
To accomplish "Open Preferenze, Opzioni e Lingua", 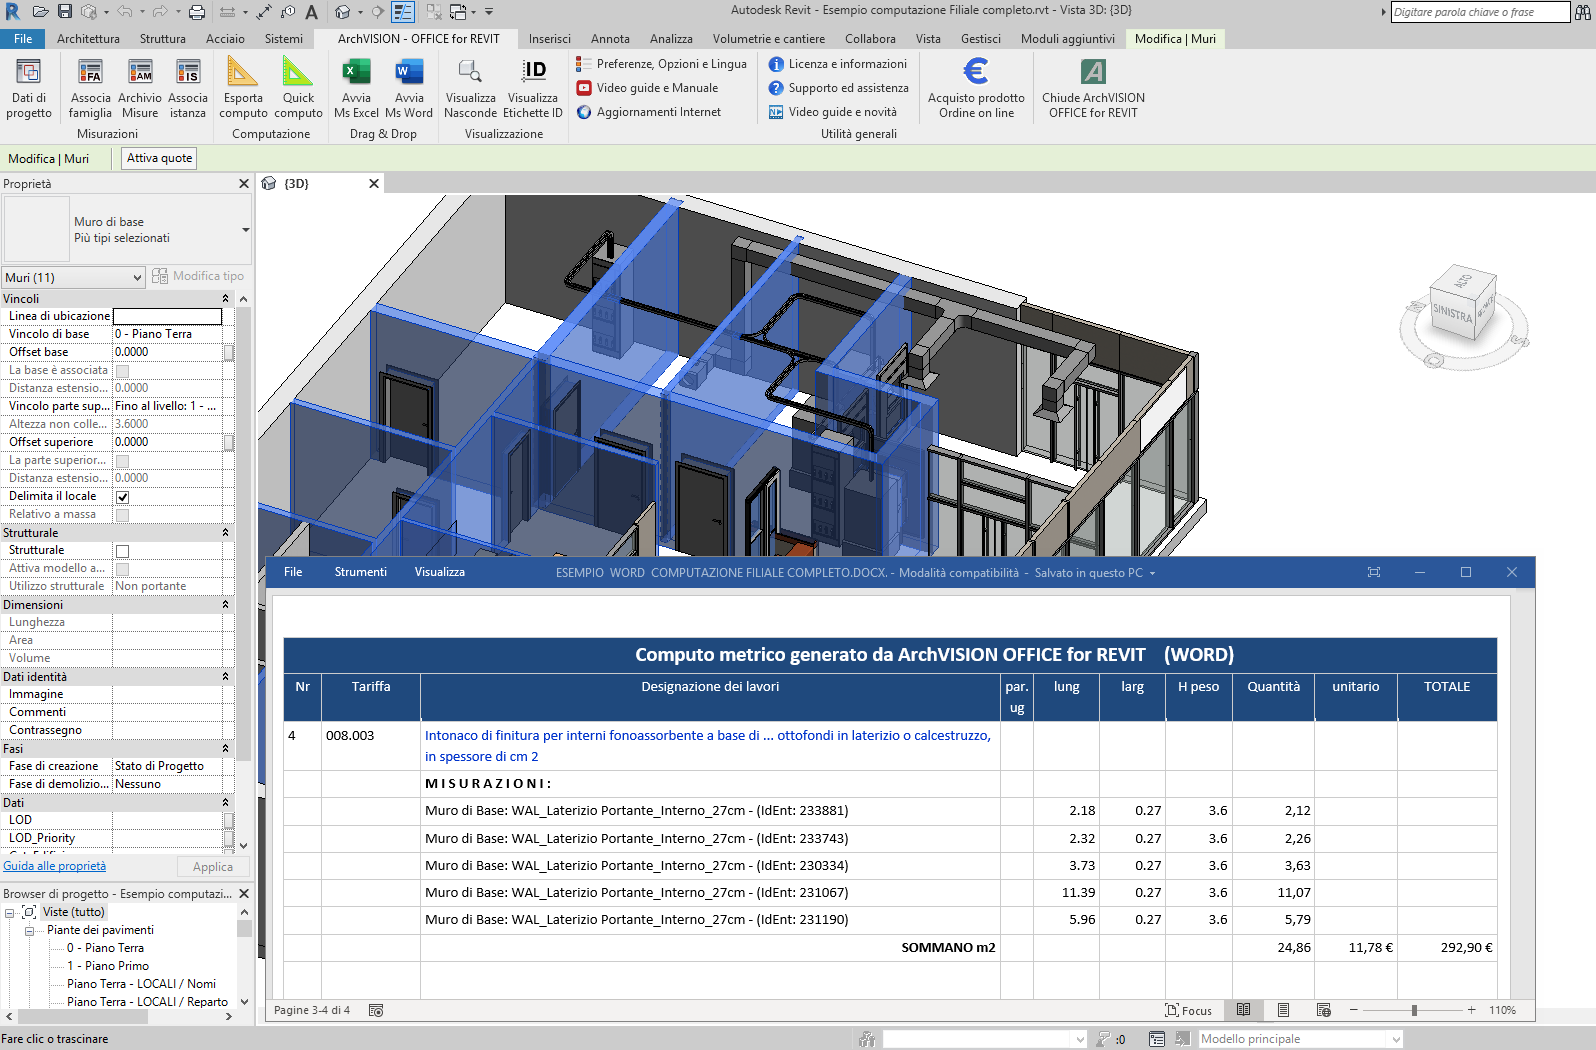I will tap(661, 64).
